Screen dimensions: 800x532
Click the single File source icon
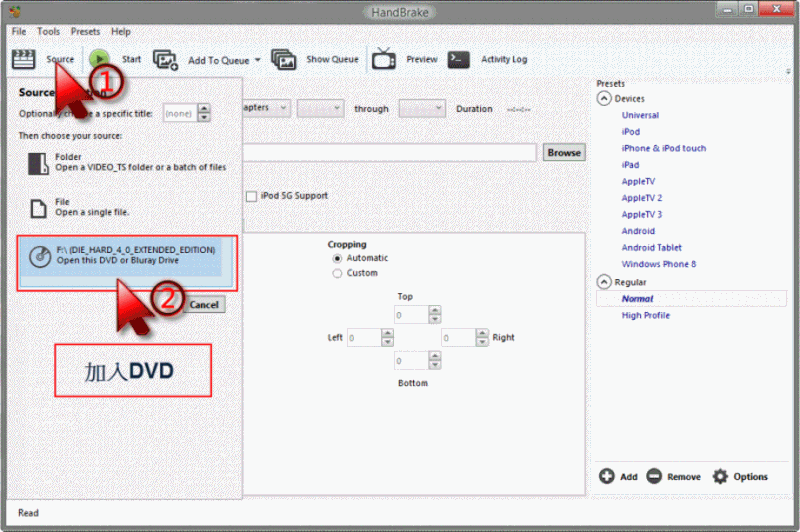coord(38,208)
